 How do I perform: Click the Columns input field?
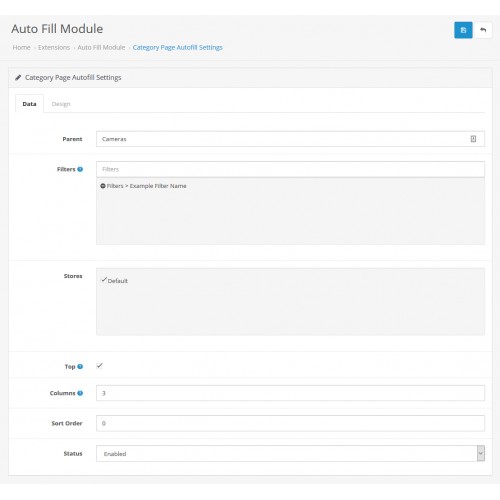[x=290, y=393]
